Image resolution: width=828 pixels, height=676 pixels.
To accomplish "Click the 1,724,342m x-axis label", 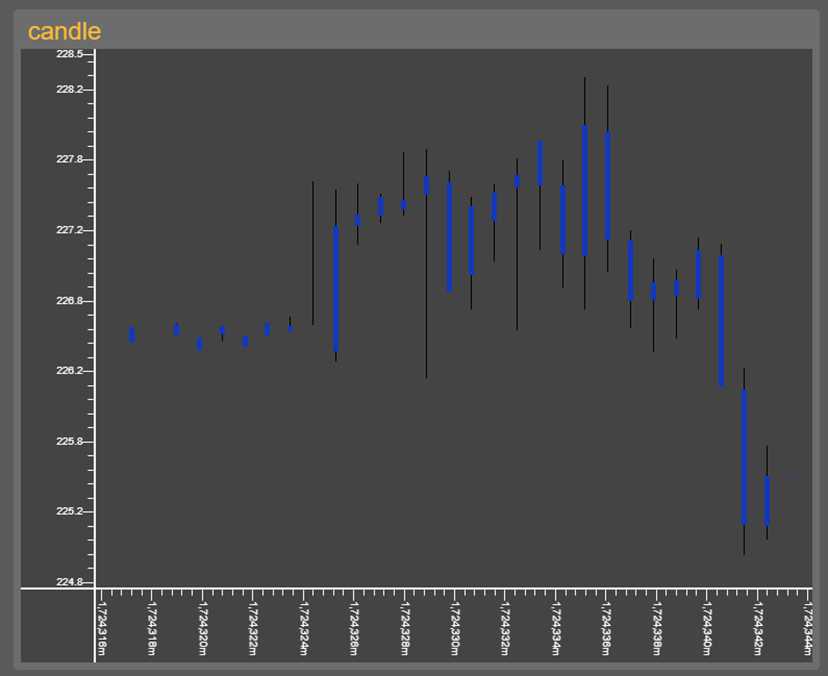I will click(757, 628).
